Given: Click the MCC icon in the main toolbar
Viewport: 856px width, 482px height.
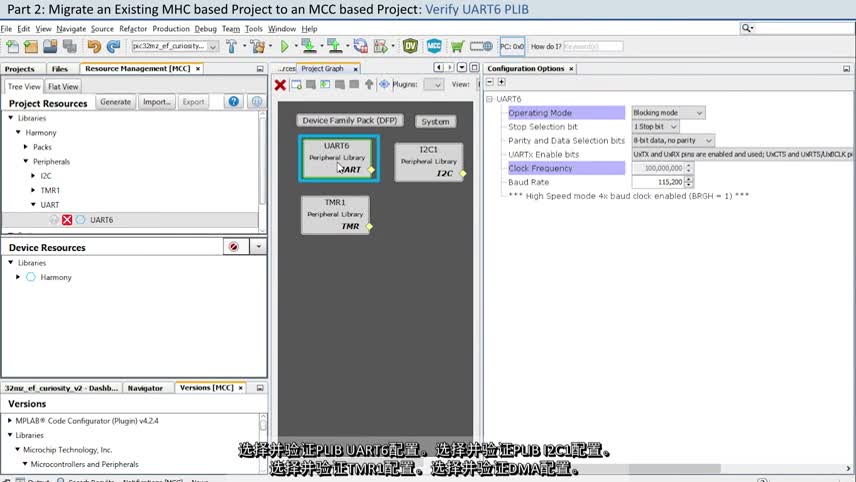Looking at the screenshot, I should [434, 46].
